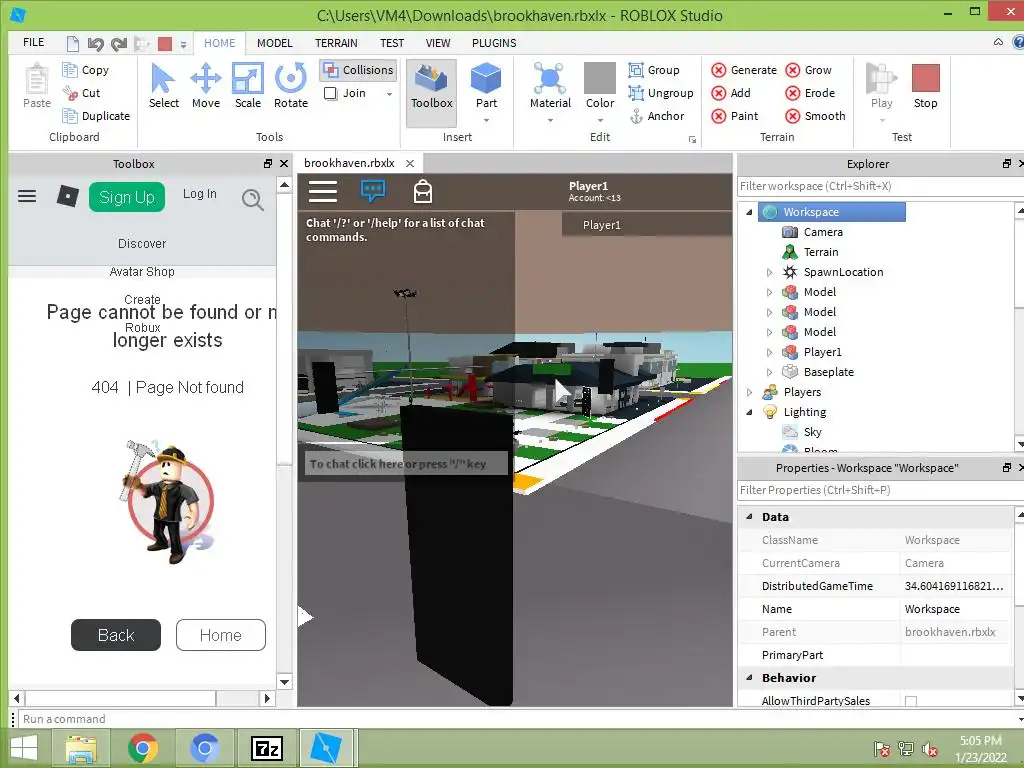1024x768 pixels.
Task: Click the Filter workspace input field
Action: (x=878, y=186)
